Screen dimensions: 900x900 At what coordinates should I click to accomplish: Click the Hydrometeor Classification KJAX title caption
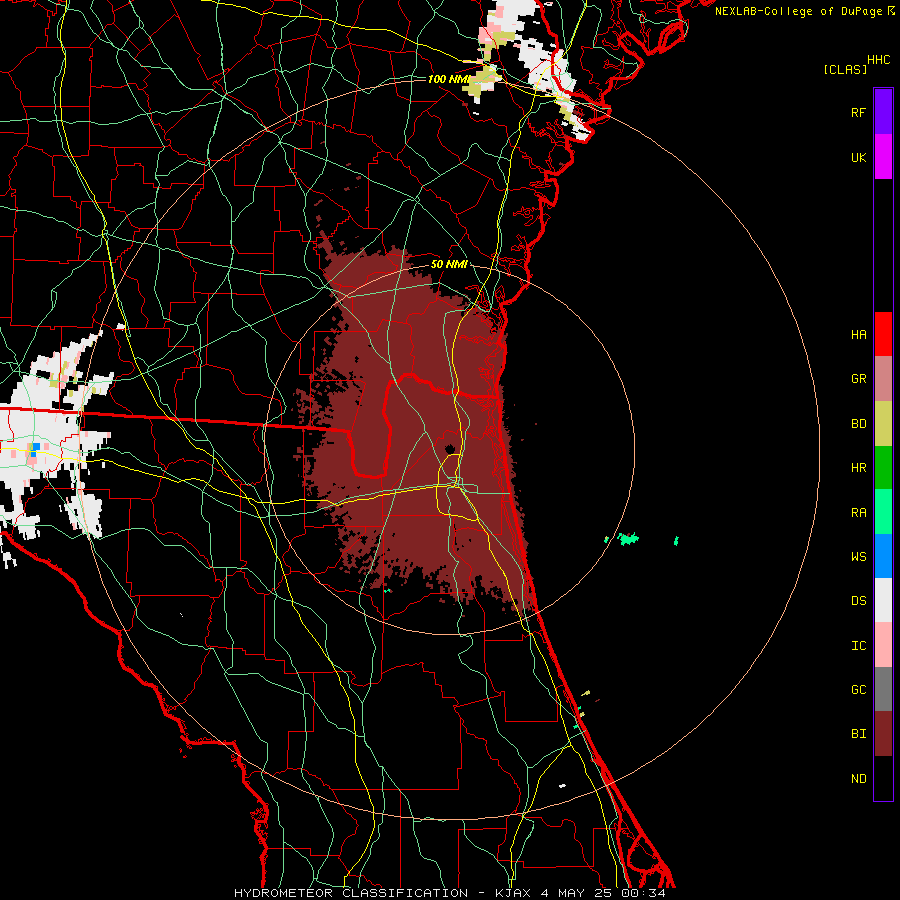point(449,893)
